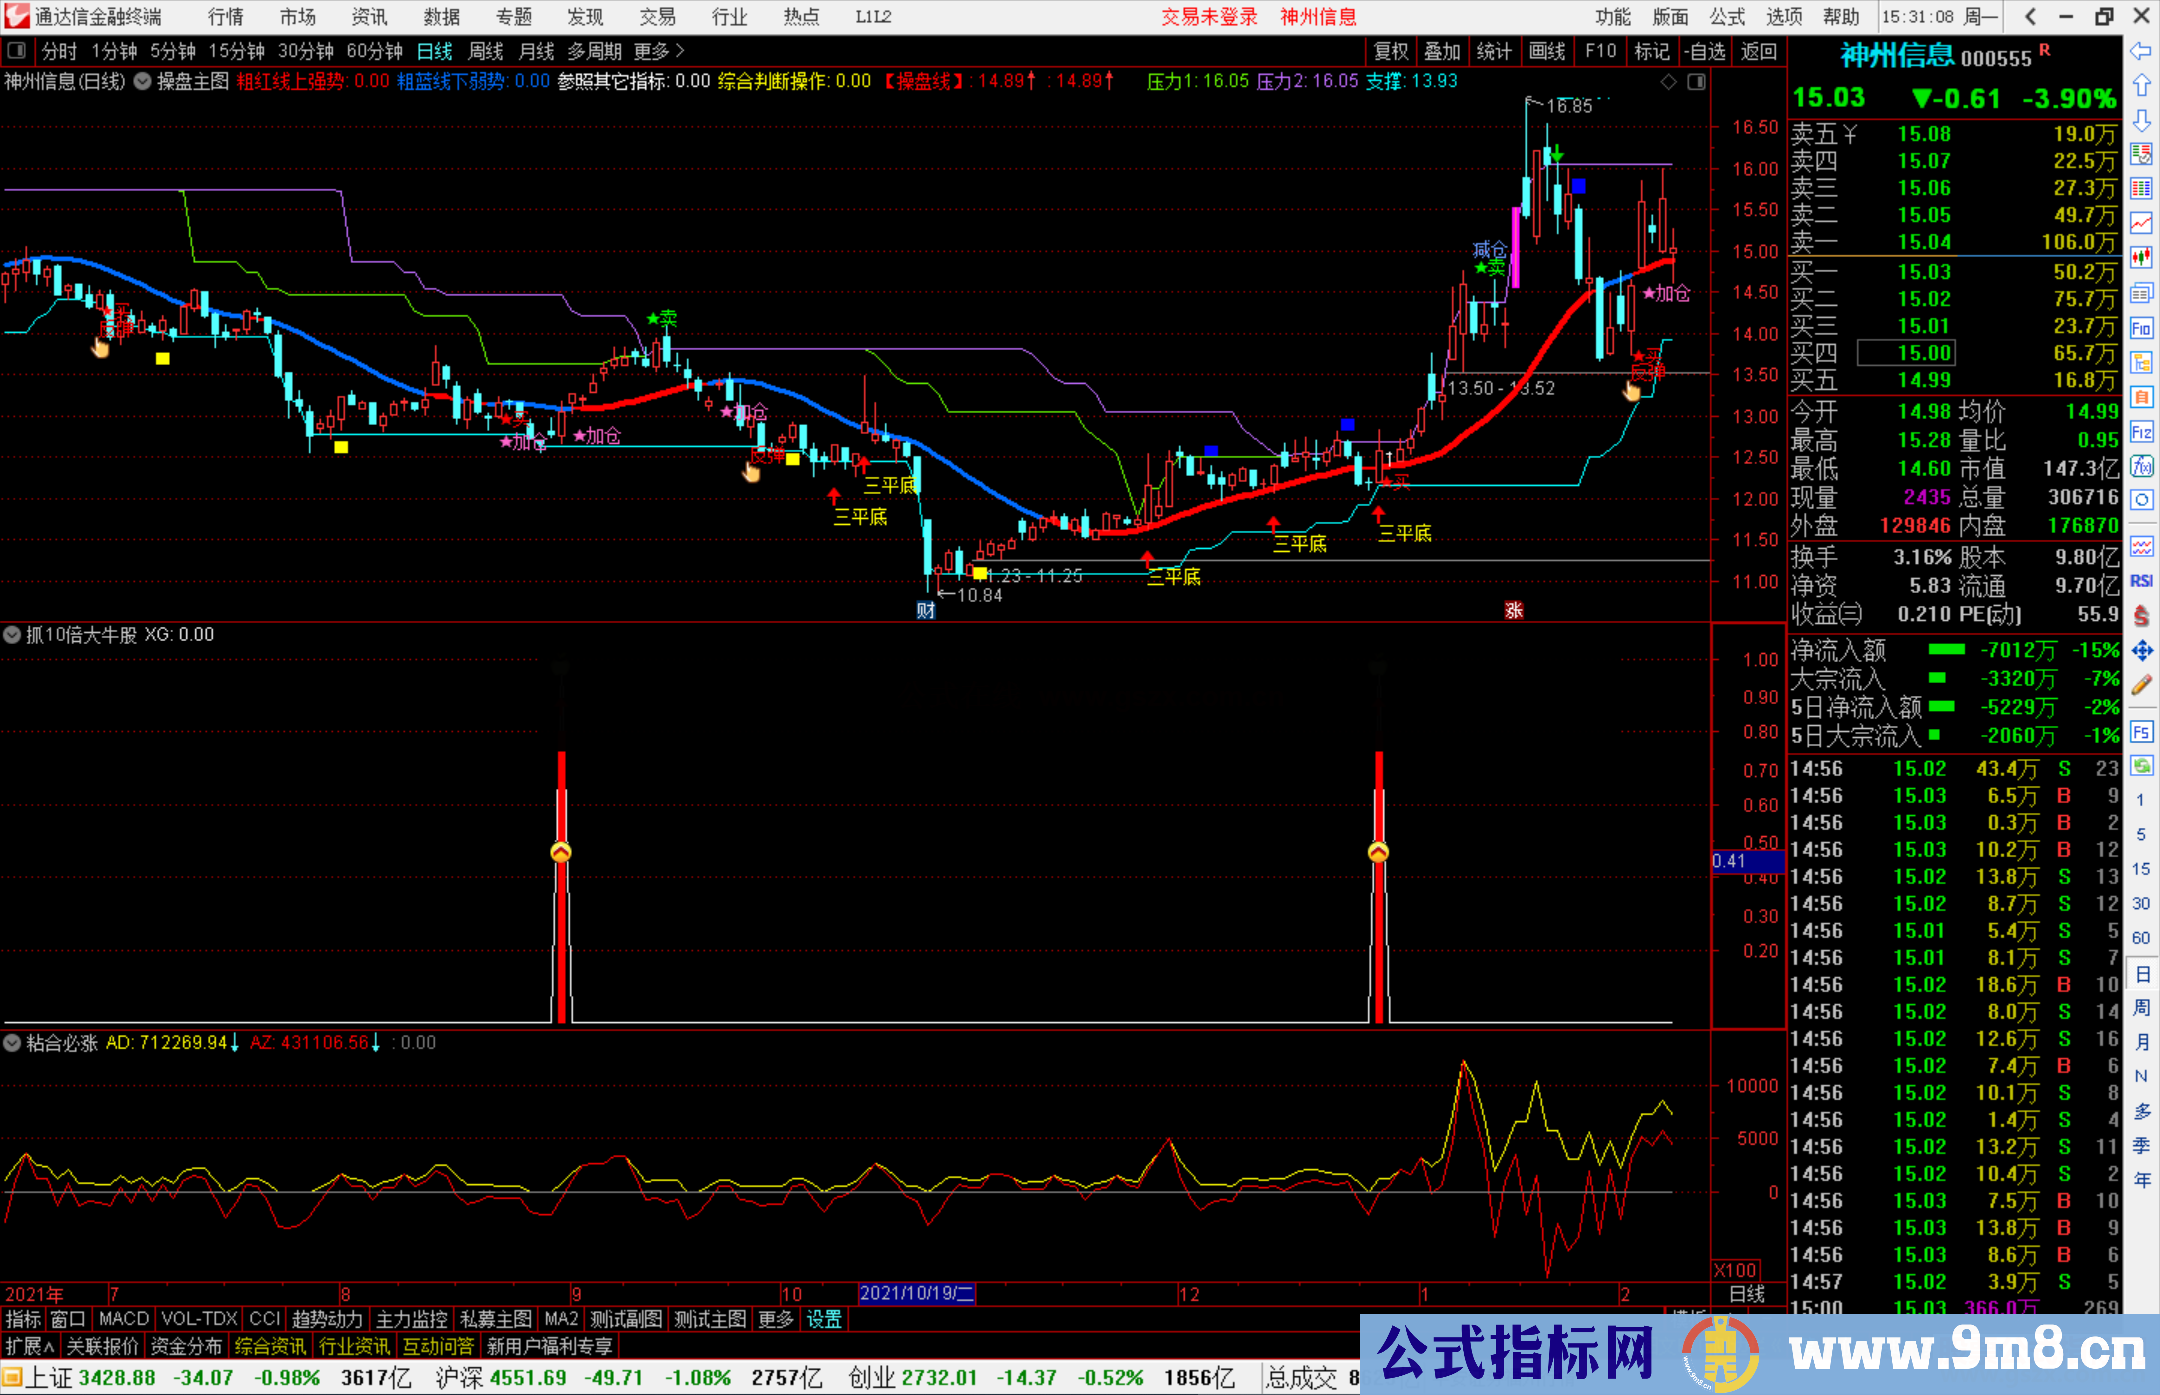Toggle the 抓10倍大牛股 indicator round button
This screenshot has height=1395, width=2160.
click(x=12, y=635)
